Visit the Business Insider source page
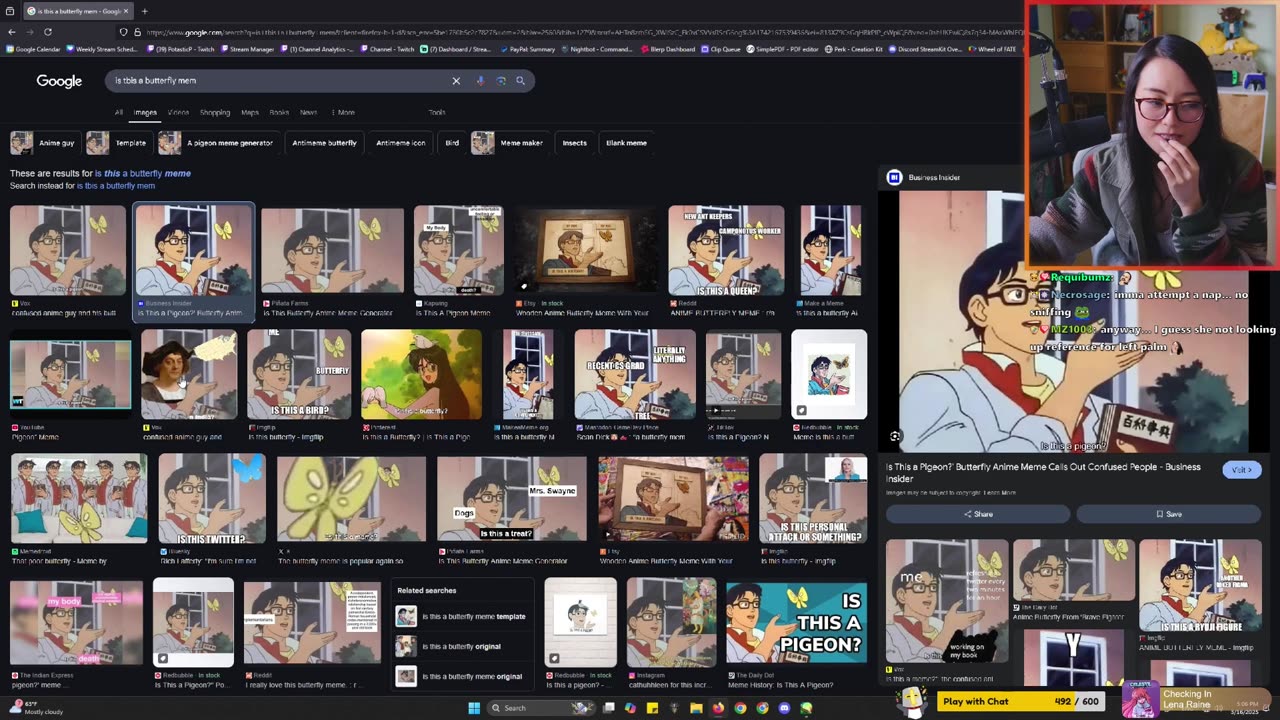Viewport: 1280px width, 720px height. [1241, 470]
